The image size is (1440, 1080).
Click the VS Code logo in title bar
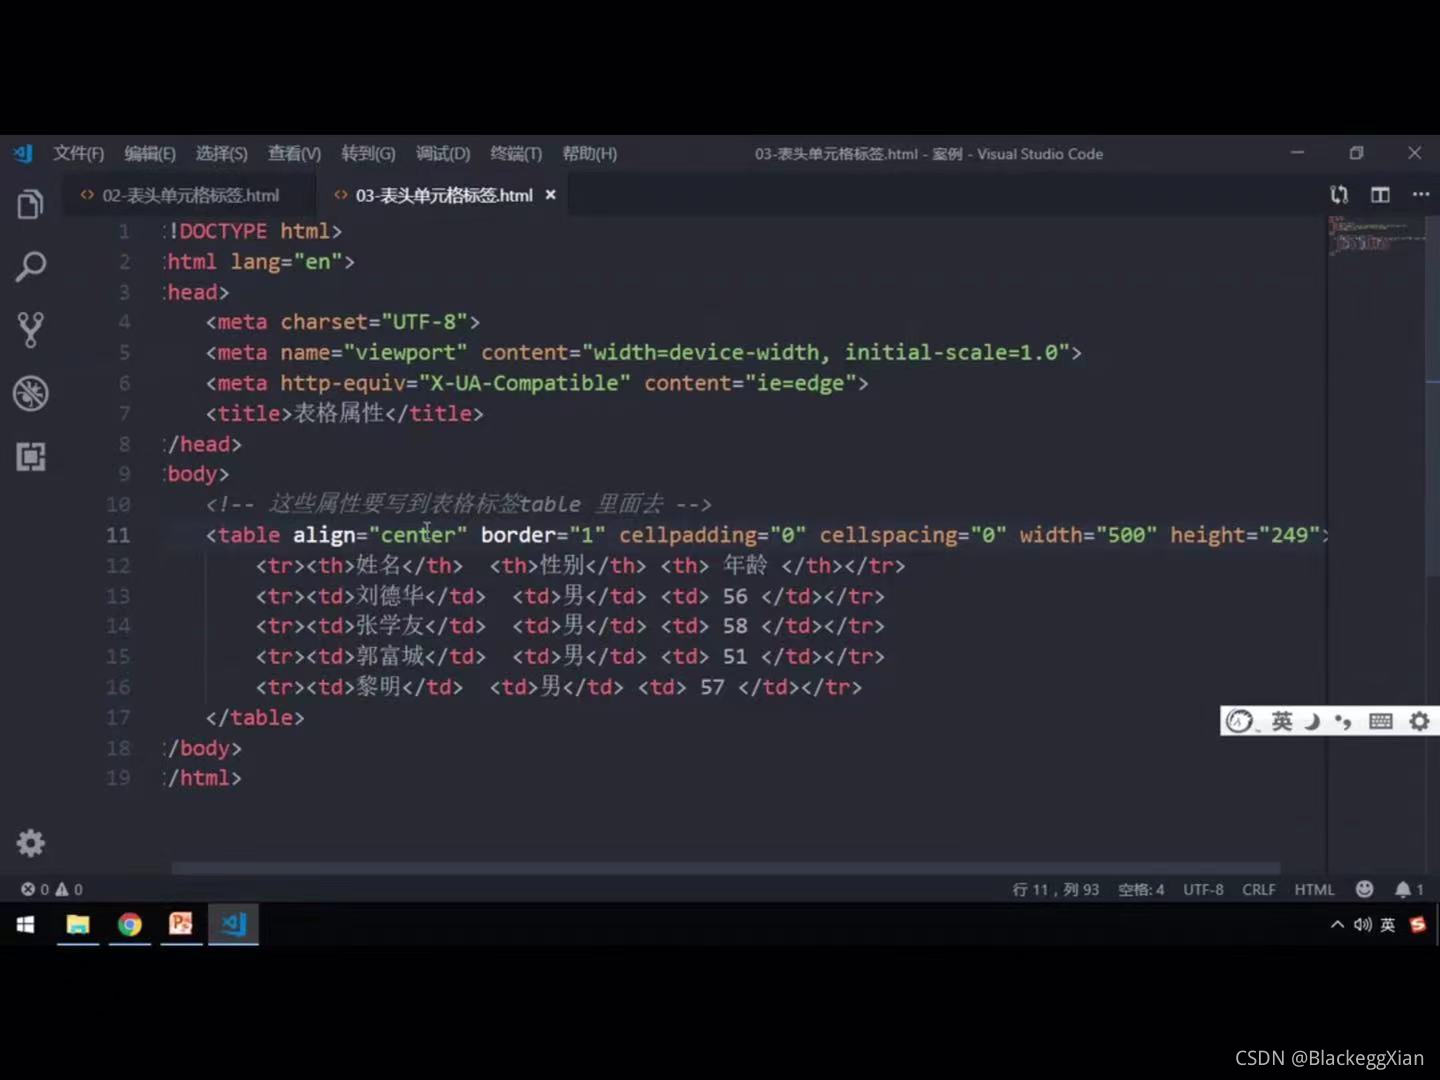tap(23, 153)
